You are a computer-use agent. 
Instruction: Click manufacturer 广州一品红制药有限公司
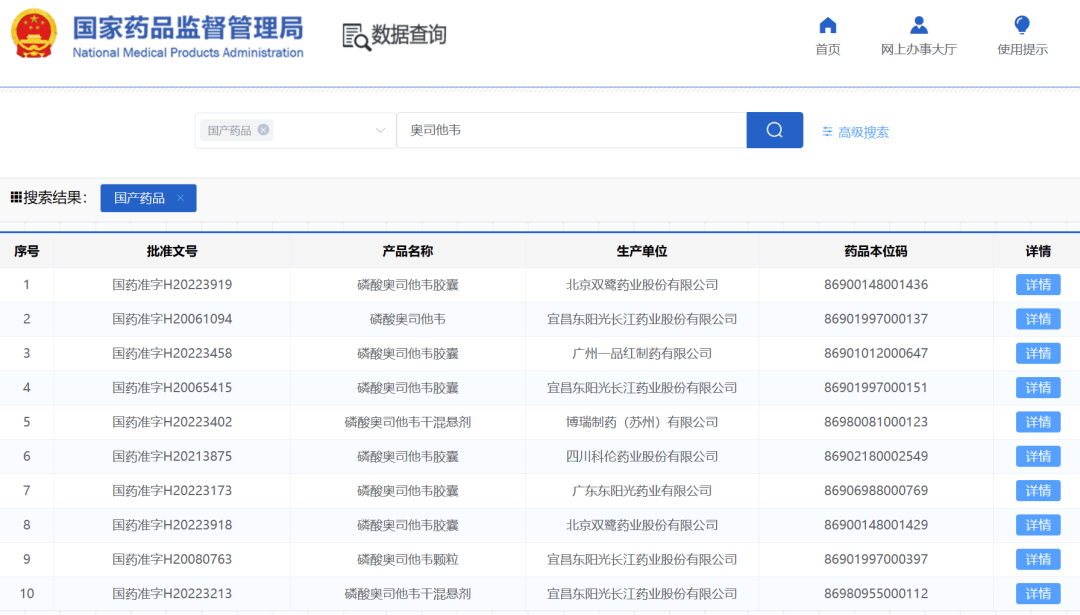[642, 353]
